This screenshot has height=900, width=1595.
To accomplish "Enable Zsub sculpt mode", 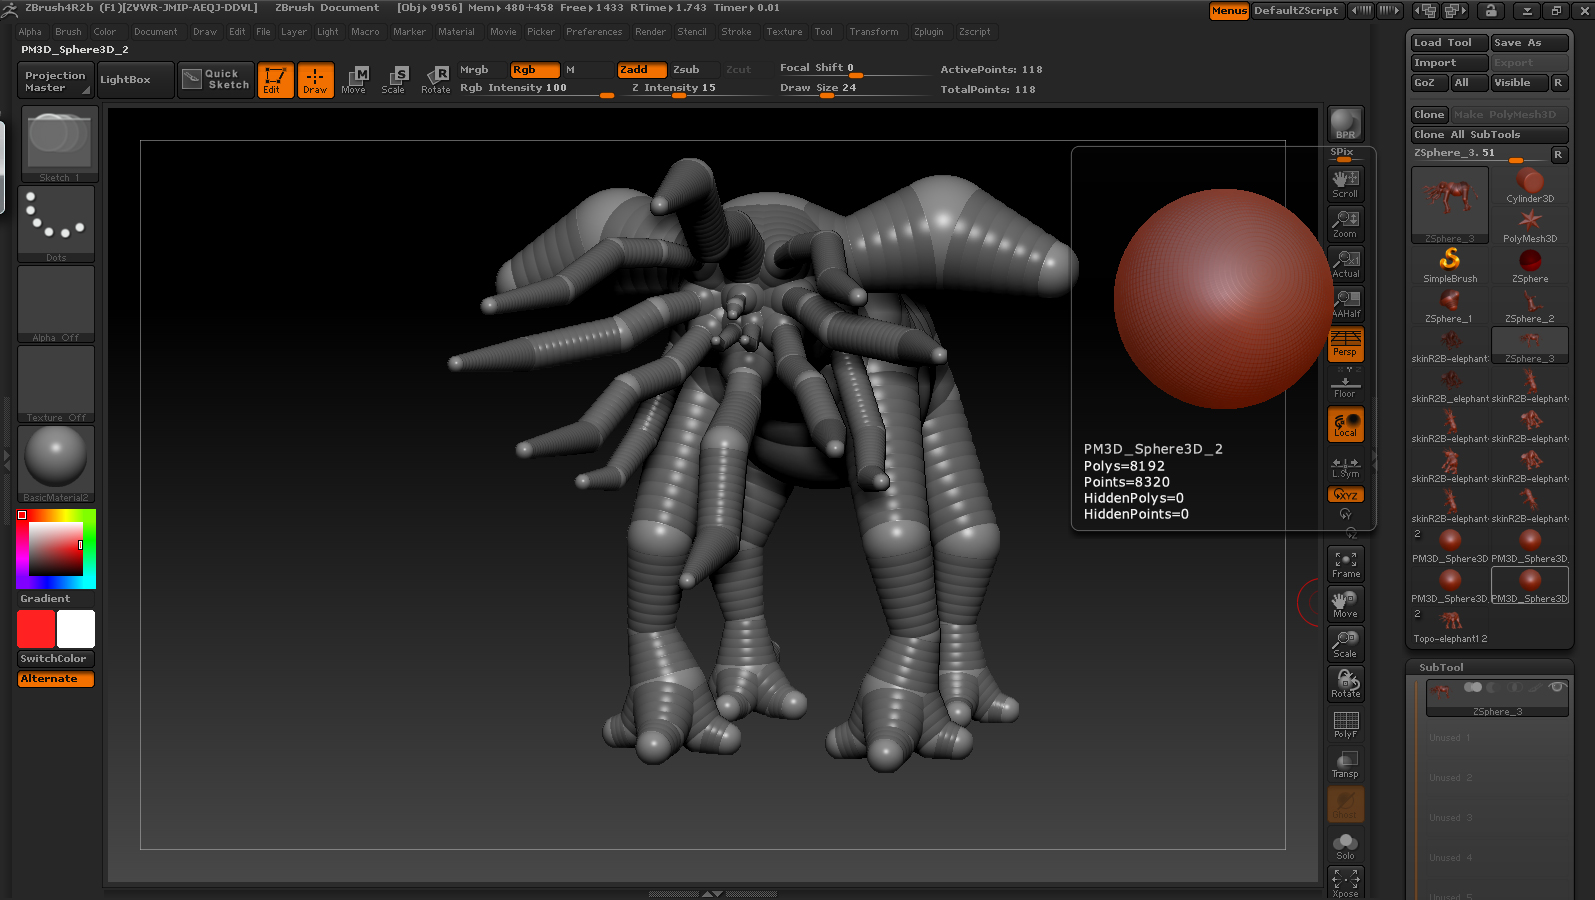I will 693,70.
